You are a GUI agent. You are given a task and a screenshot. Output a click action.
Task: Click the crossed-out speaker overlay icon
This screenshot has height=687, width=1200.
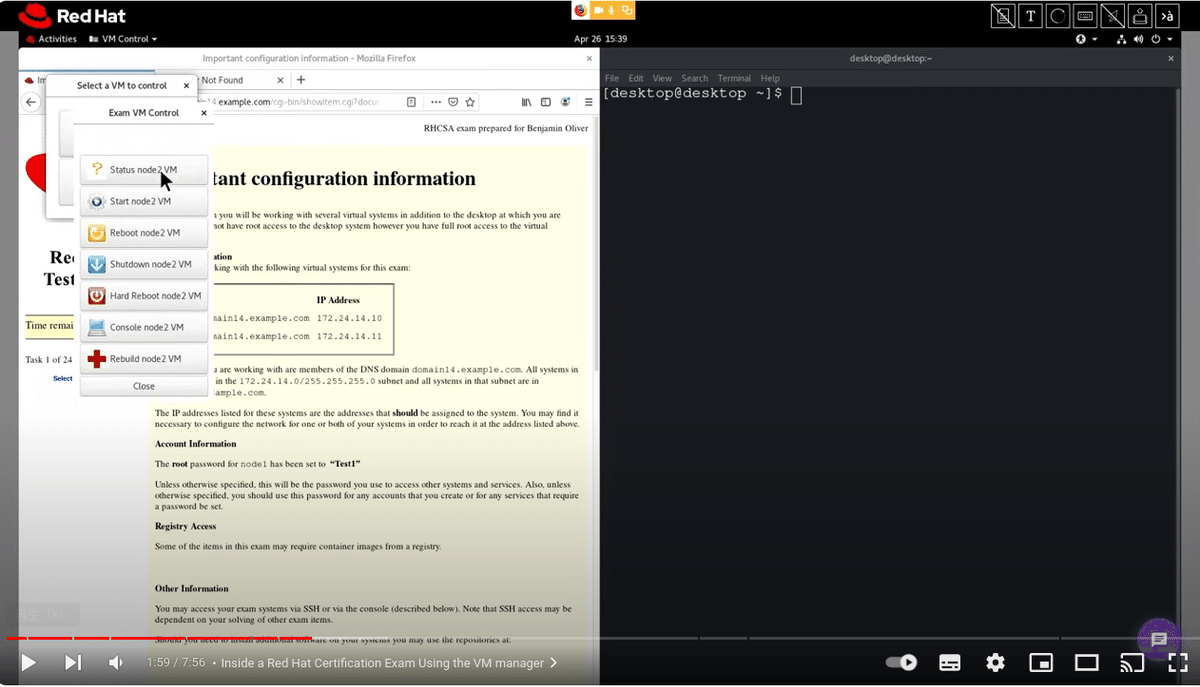(1113, 16)
